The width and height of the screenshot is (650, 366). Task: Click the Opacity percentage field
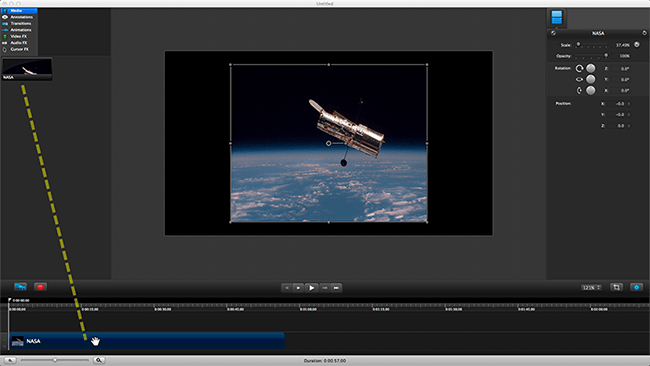(x=622, y=56)
